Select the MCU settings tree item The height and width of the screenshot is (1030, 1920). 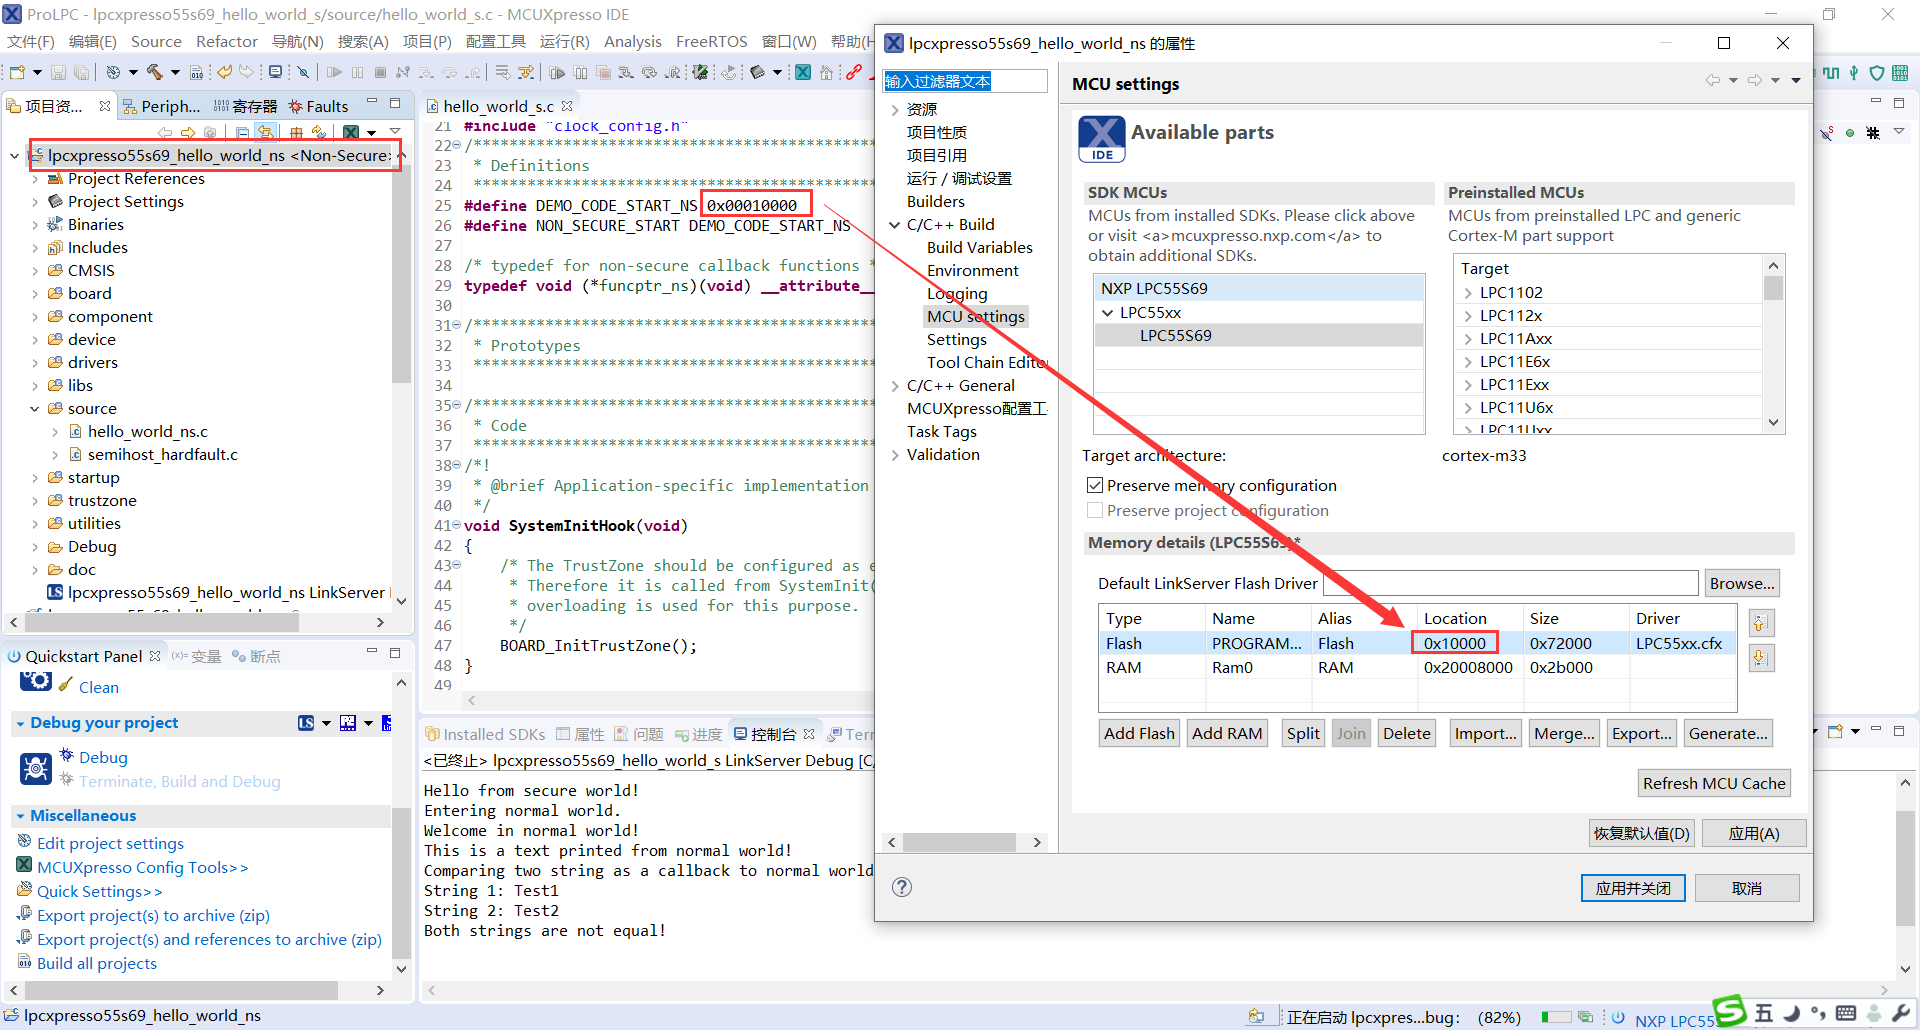(975, 317)
